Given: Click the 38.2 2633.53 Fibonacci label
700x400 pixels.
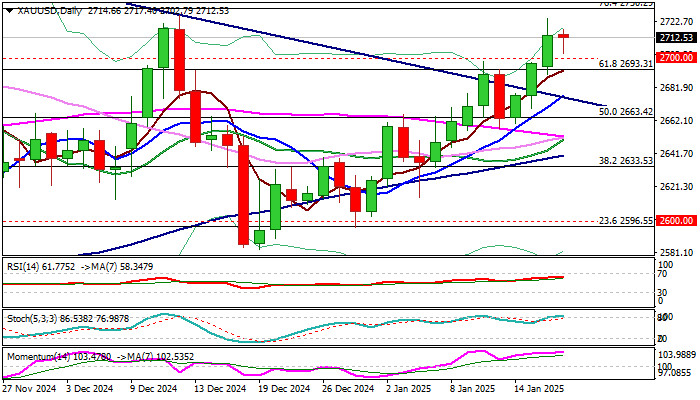Looking at the screenshot, I should [625, 161].
